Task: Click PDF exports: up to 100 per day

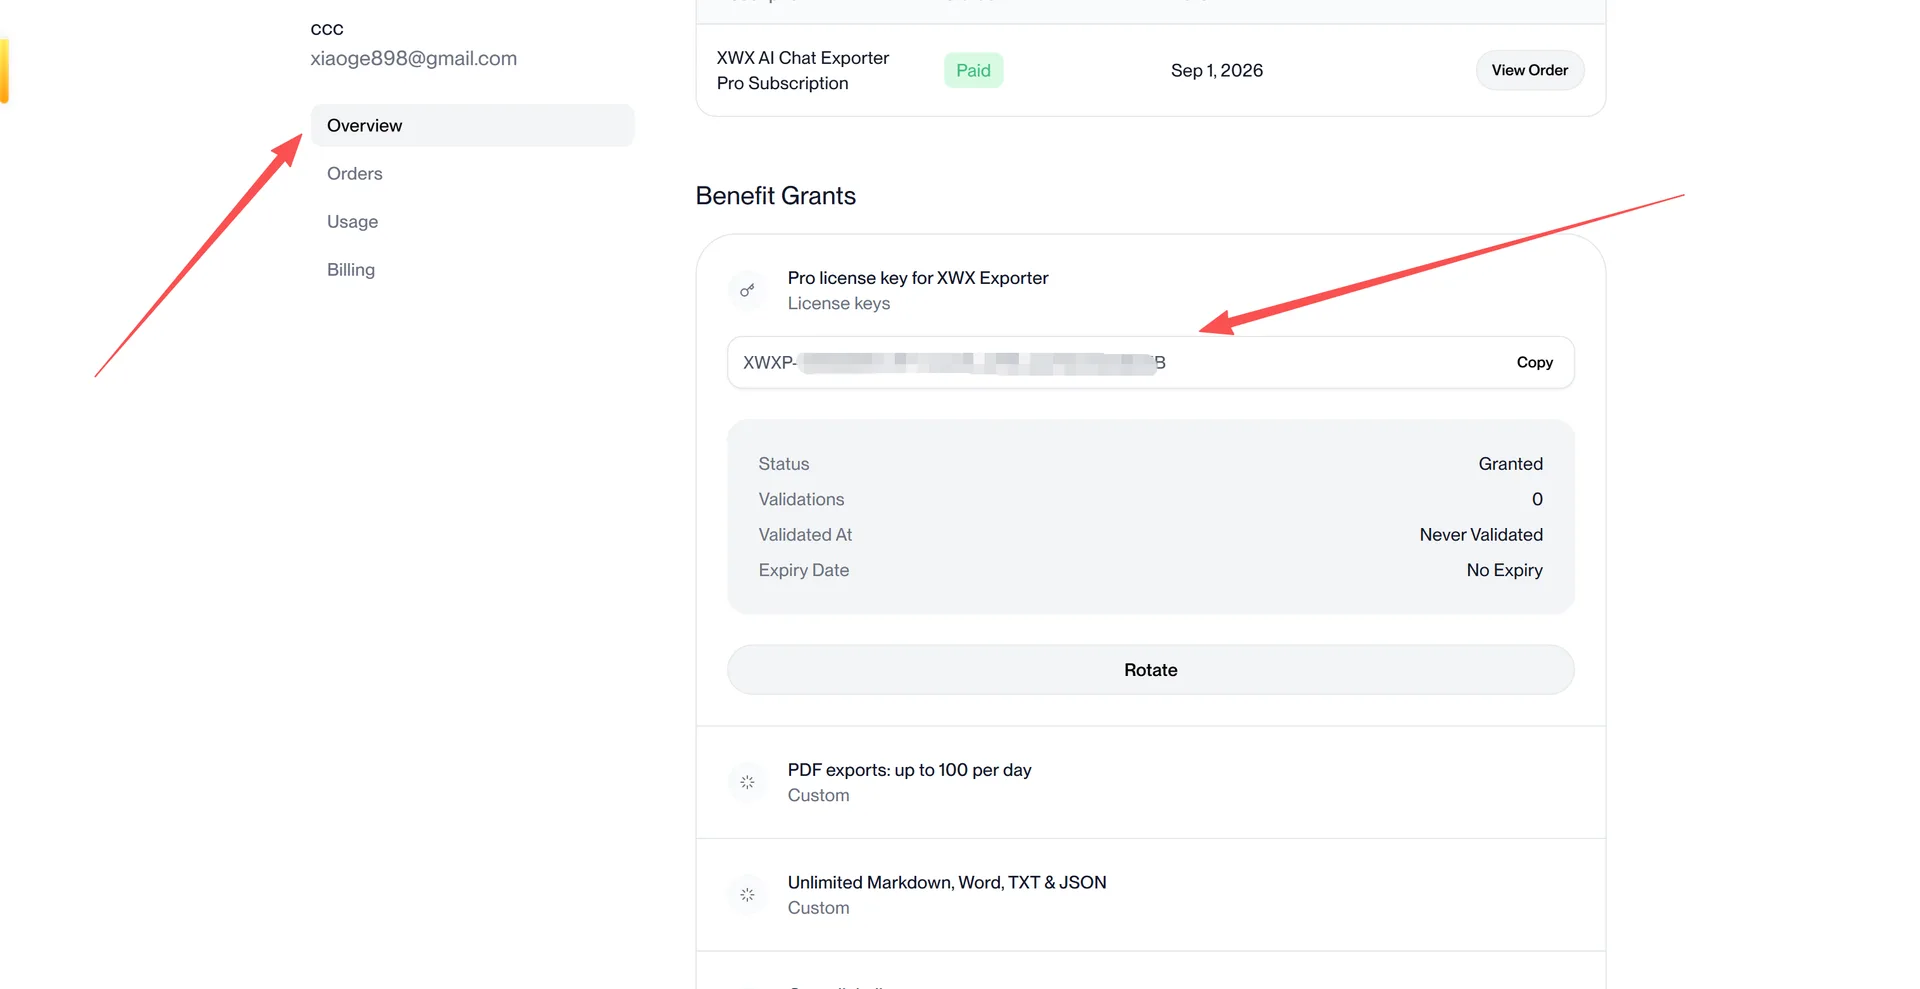Action: [x=909, y=770]
